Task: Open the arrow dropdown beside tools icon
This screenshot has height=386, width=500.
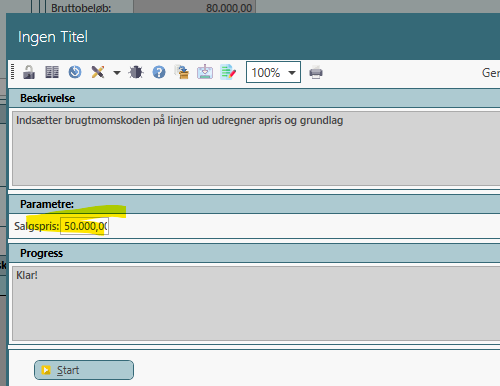Action: tap(117, 72)
